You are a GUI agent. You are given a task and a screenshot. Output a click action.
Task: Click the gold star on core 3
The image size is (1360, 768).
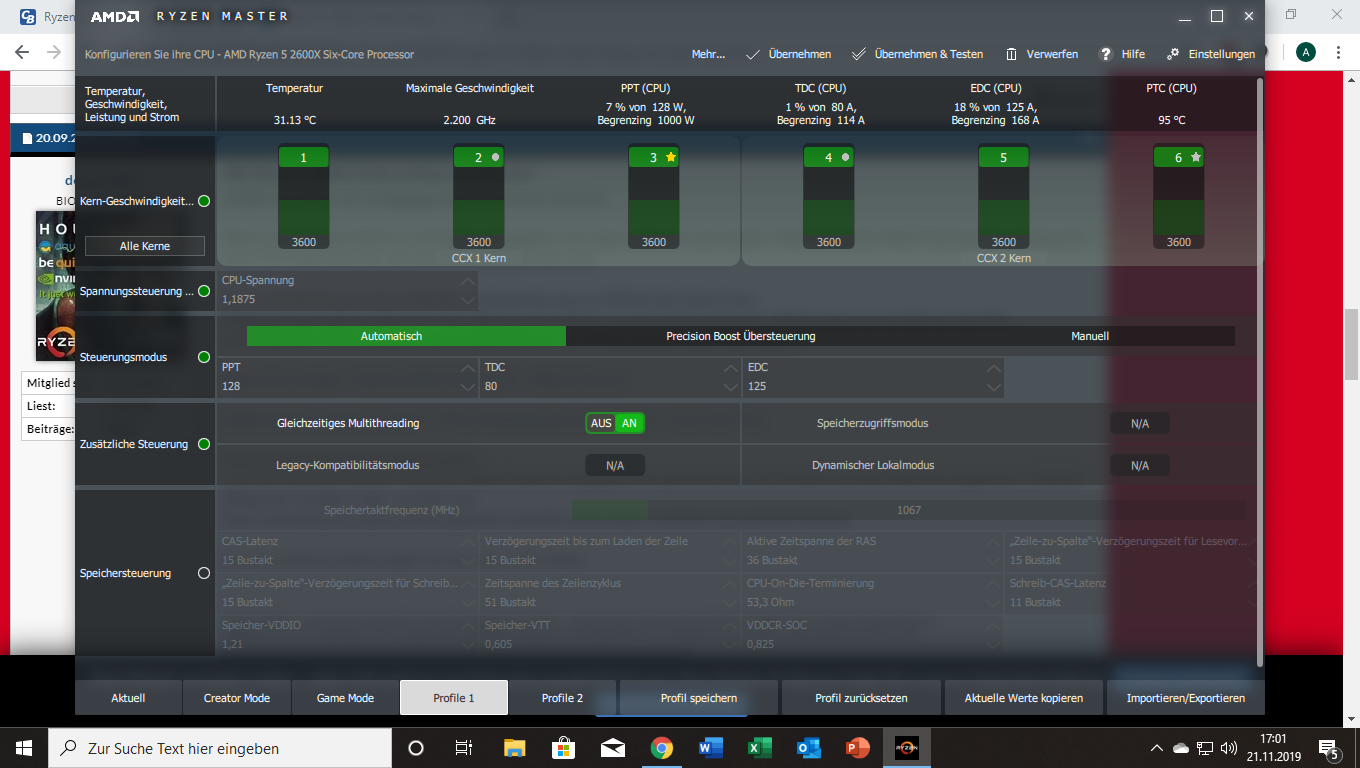(671, 157)
